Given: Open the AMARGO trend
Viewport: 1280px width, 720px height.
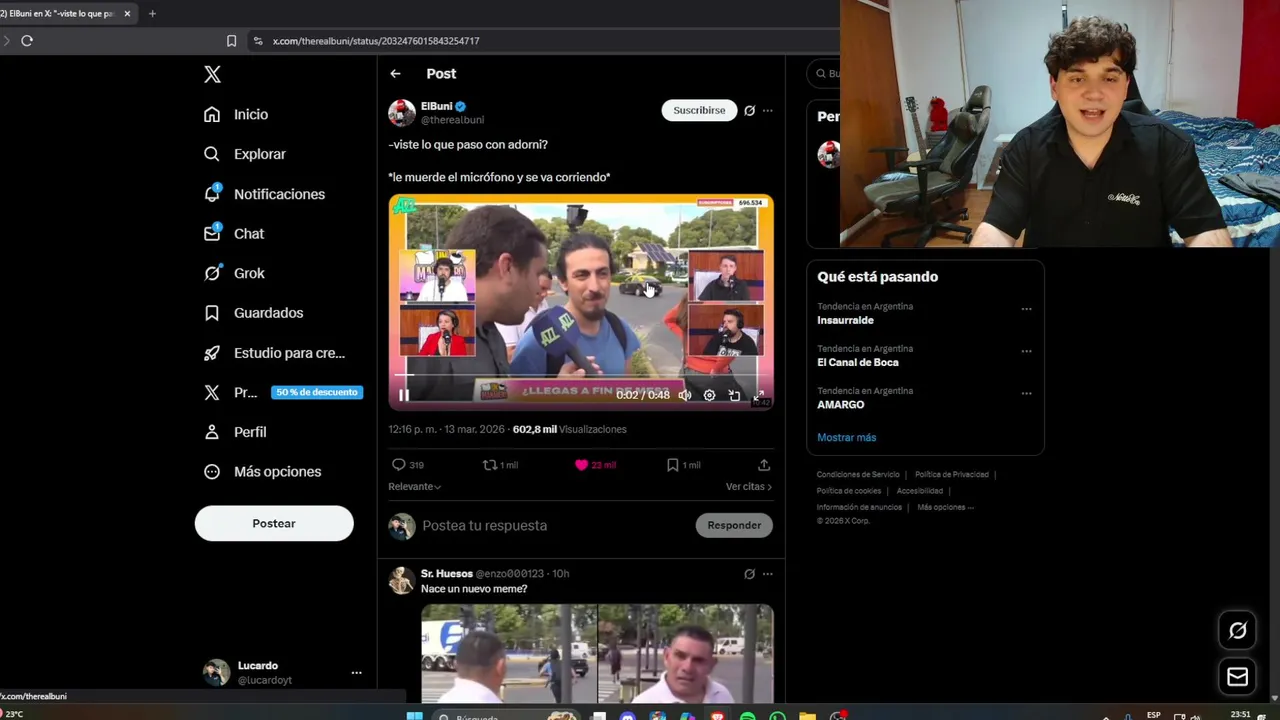Looking at the screenshot, I should (840, 405).
